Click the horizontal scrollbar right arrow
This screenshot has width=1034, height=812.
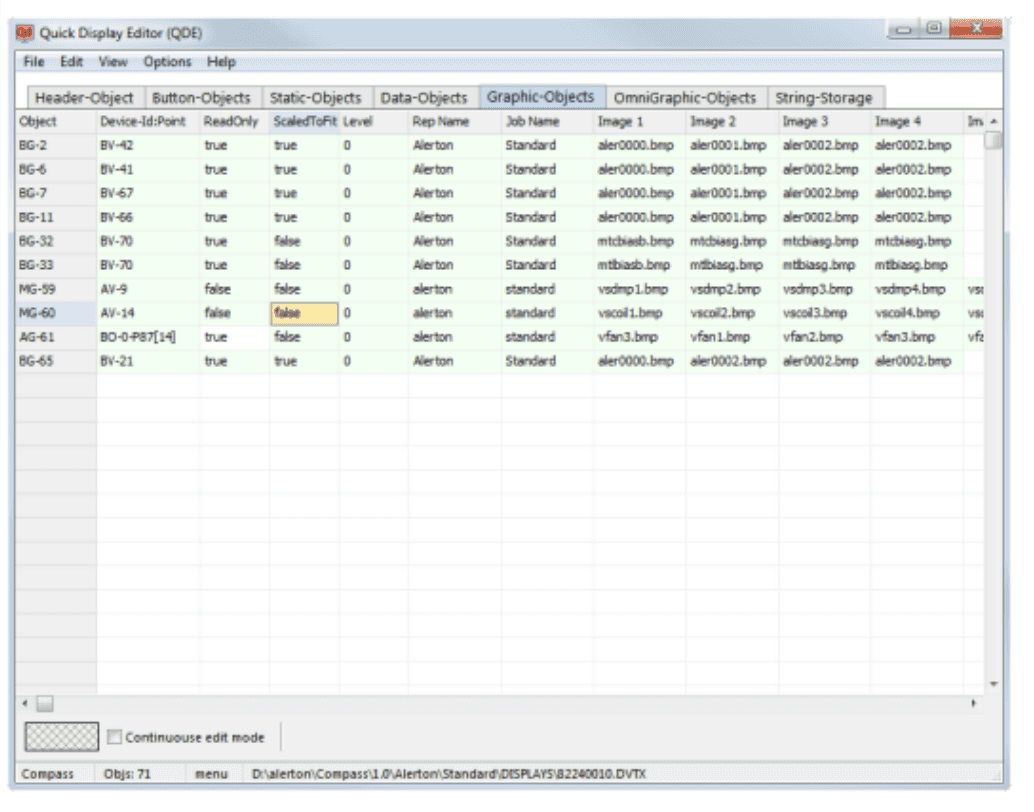(x=974, y=704)
